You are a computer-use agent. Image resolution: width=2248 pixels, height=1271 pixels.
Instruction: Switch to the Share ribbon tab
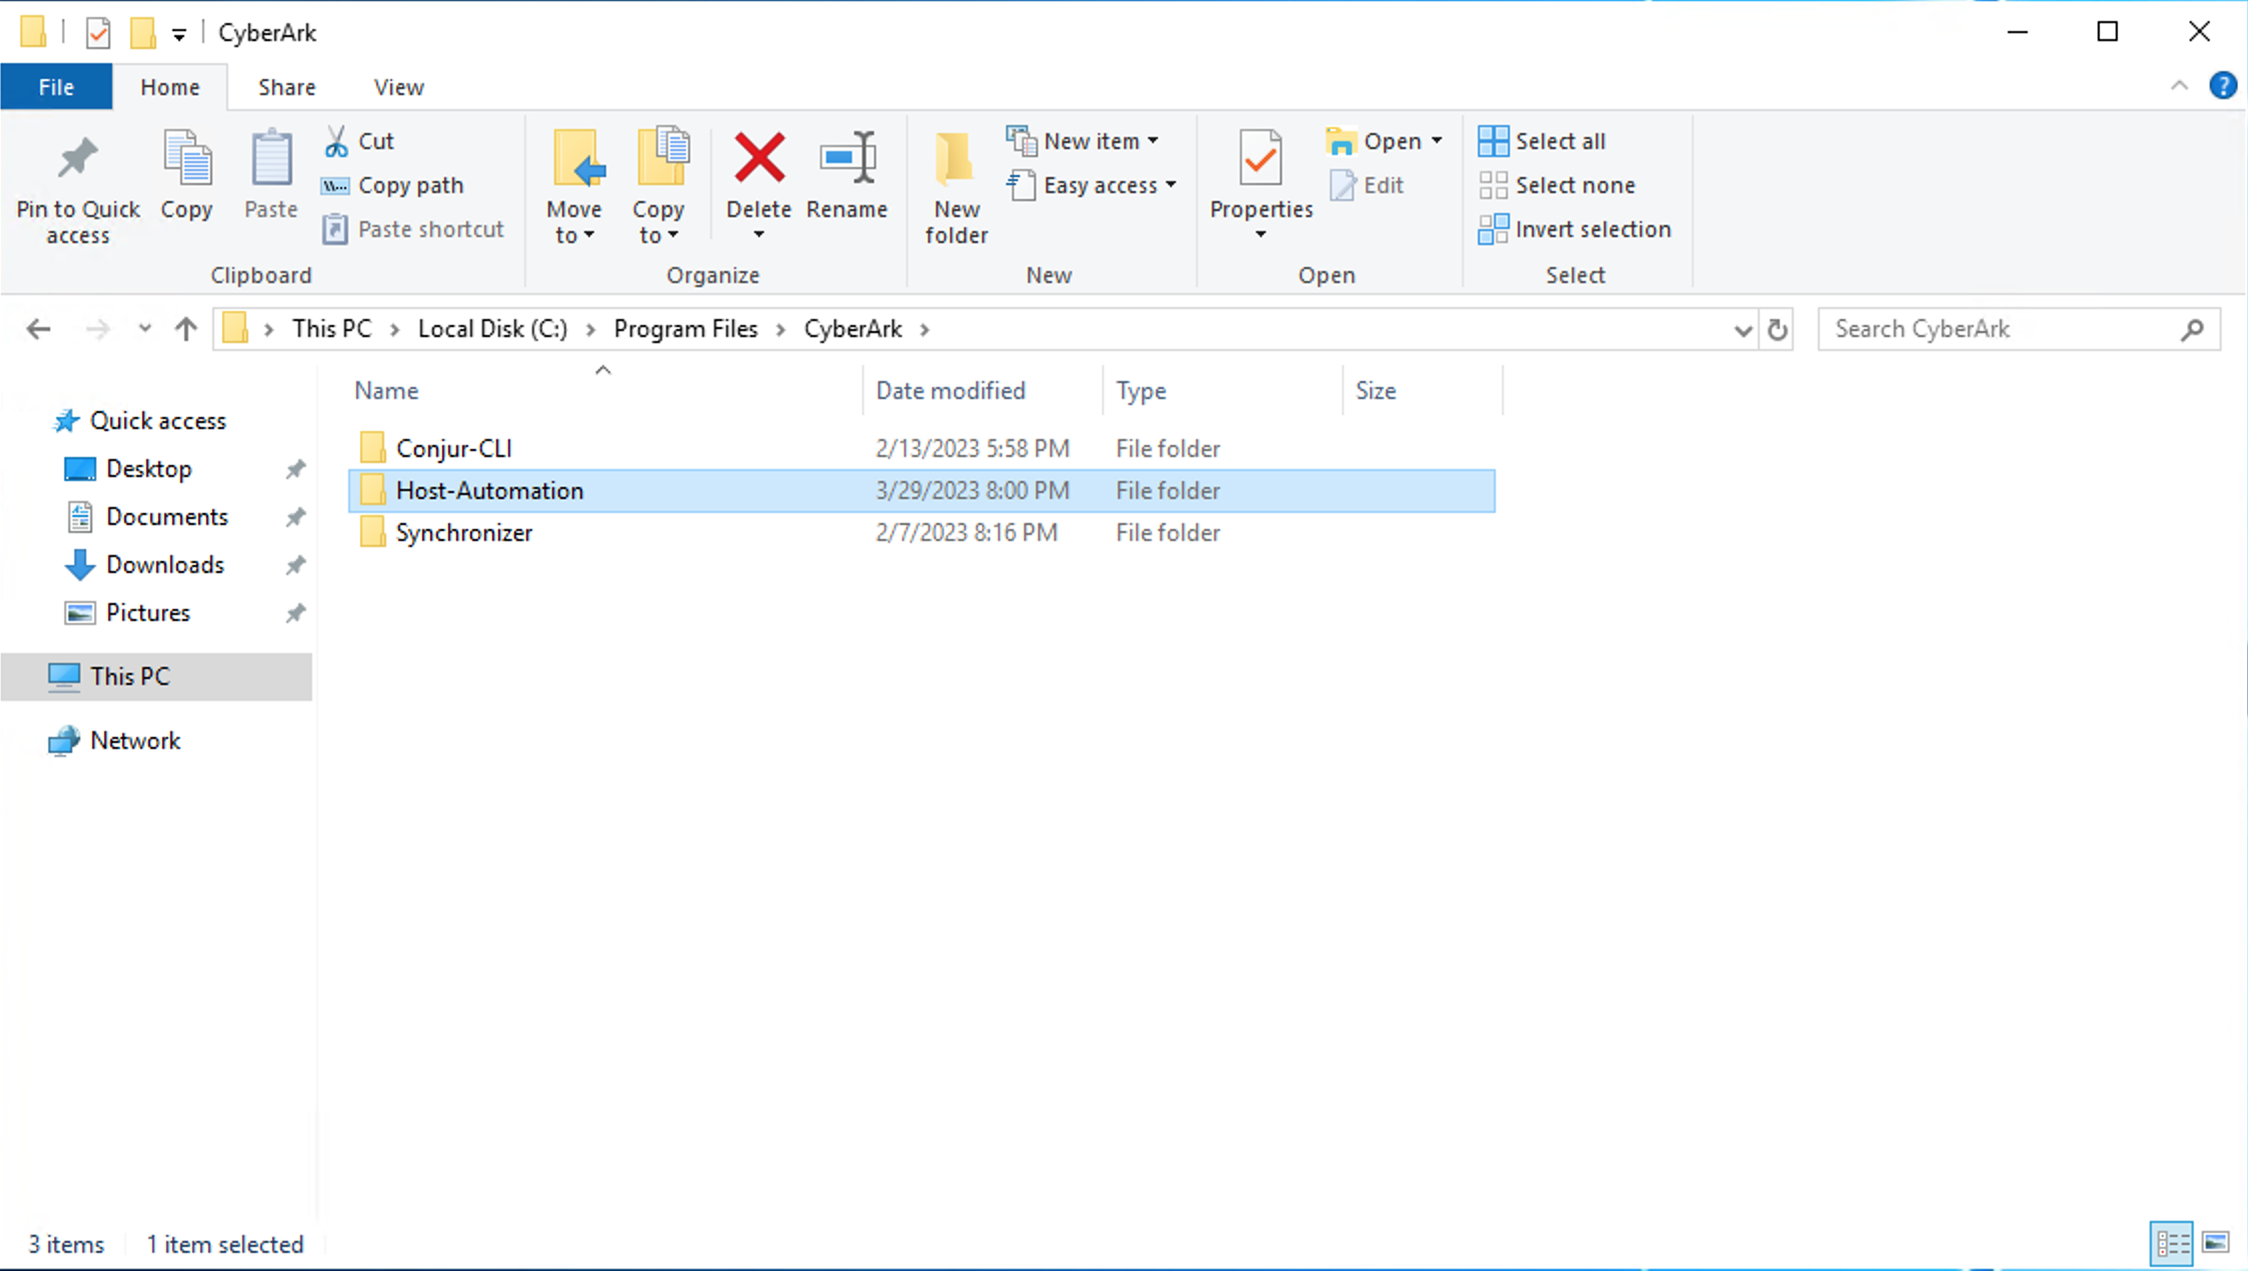pos(287,87)
